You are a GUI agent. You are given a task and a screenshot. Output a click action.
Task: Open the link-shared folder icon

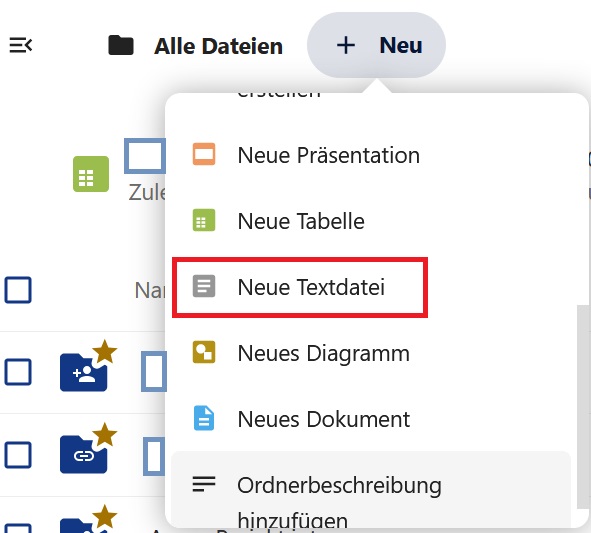click(x=84, y=455)
